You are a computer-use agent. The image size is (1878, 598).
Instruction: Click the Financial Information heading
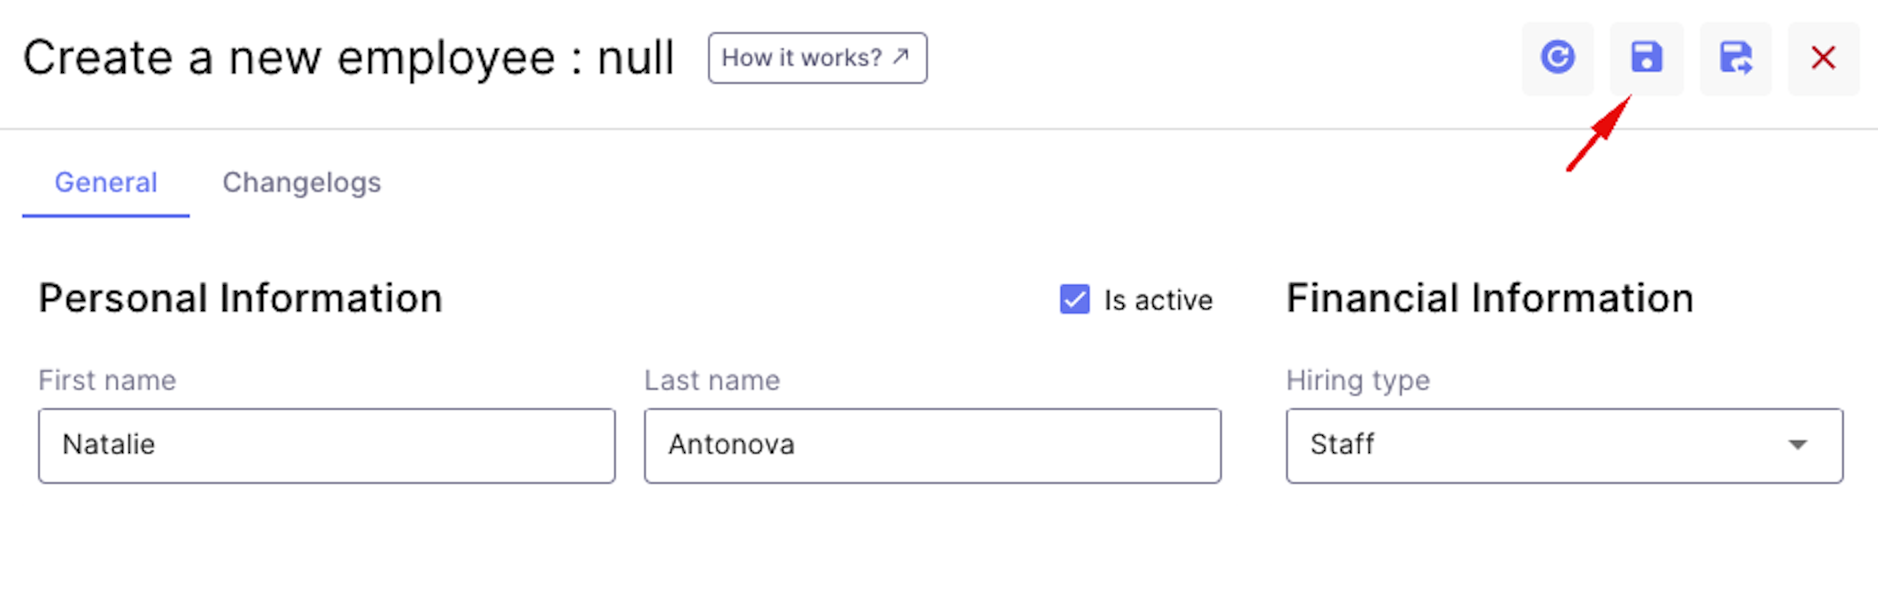pyautogui.click(x=1490, y=298)
